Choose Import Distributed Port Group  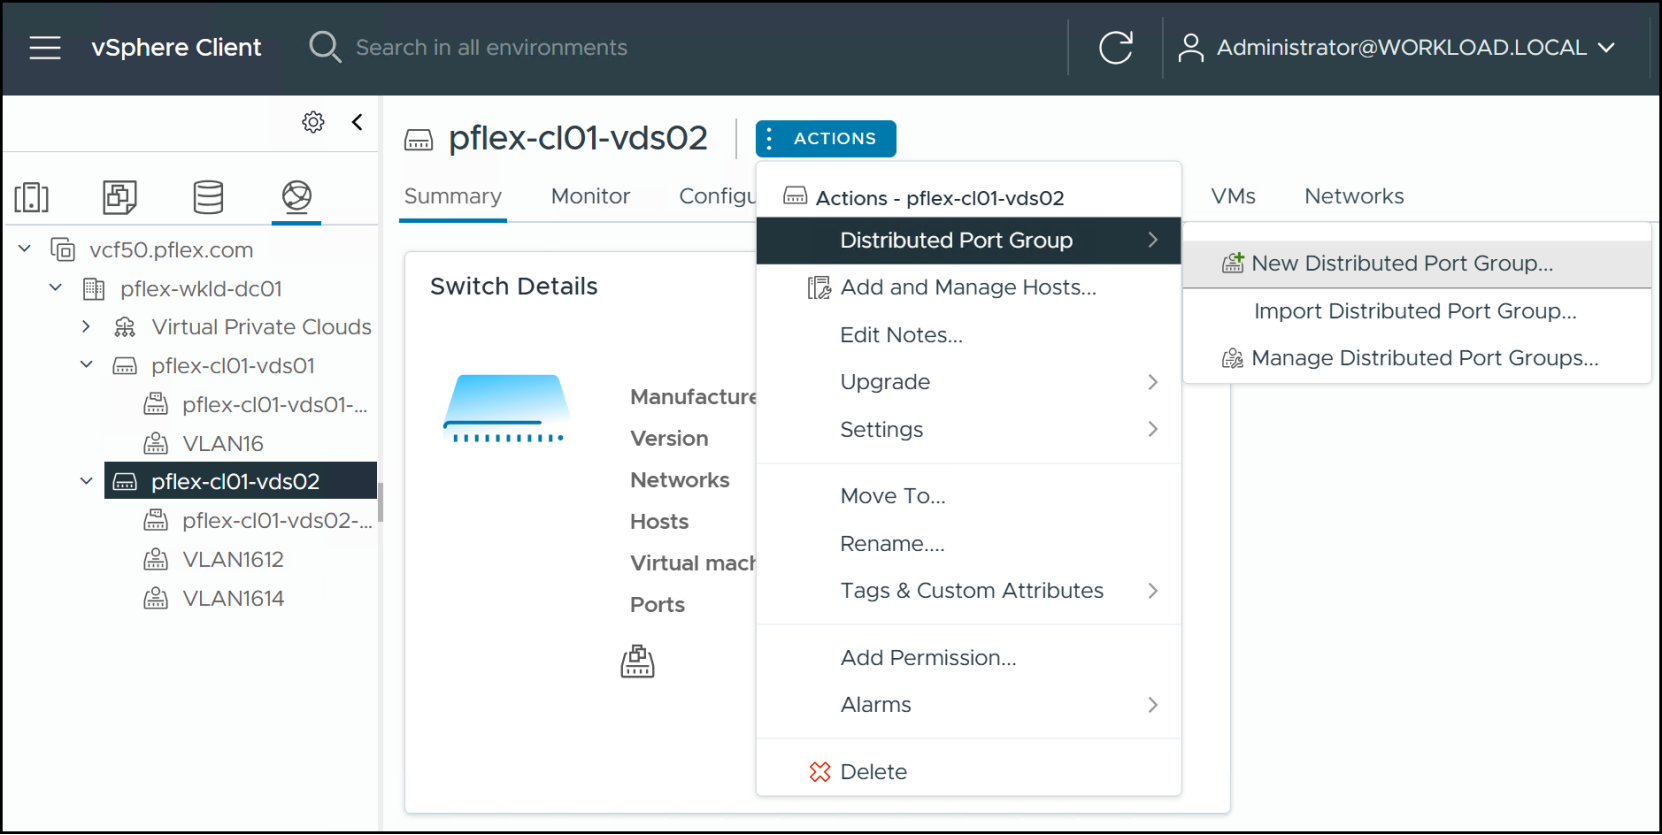click(x=1416, y=311)
